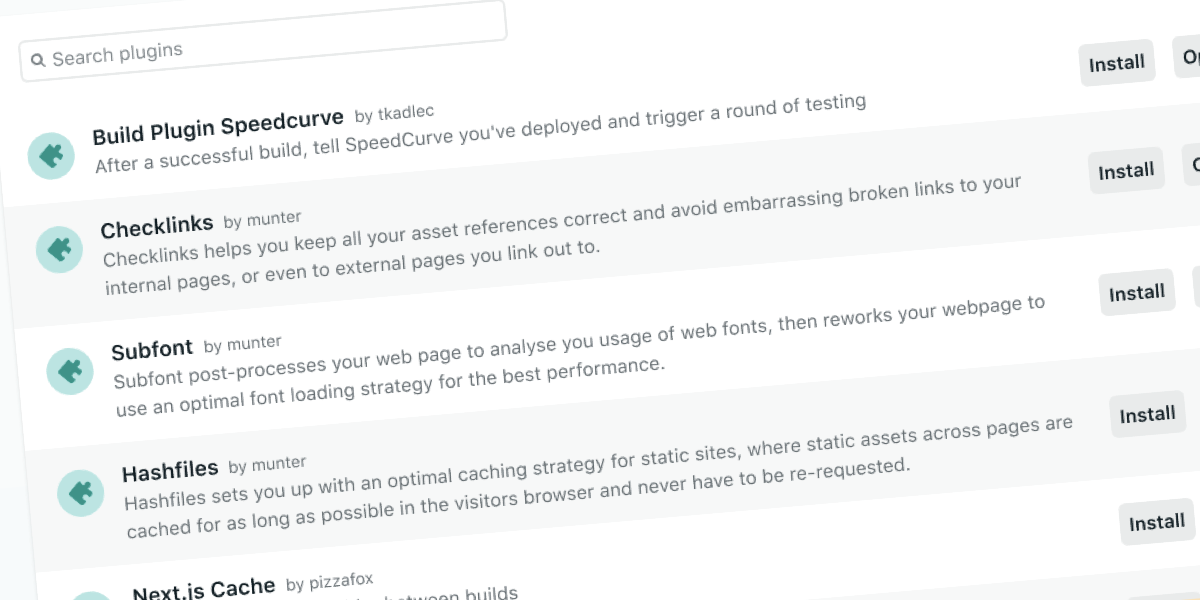The image size is (1200, 600).
Task: Click the Hashfiles plugin puzzle icon
Action: pyautogui.click(x=81, y=493)
